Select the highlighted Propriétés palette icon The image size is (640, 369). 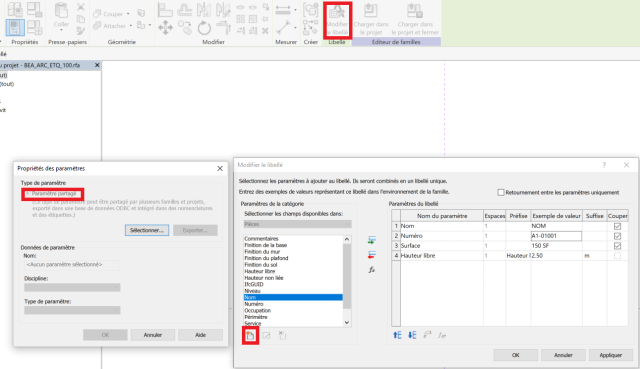pyautogui.click(x=15, y=27)
